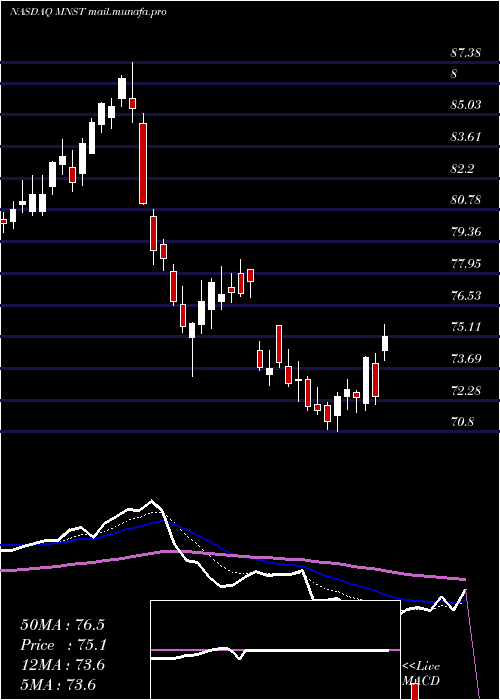Image resolution: width=500 pixels, height=700 pixels.
Task: Click the 80.78 price axis label
Action: 466,200
